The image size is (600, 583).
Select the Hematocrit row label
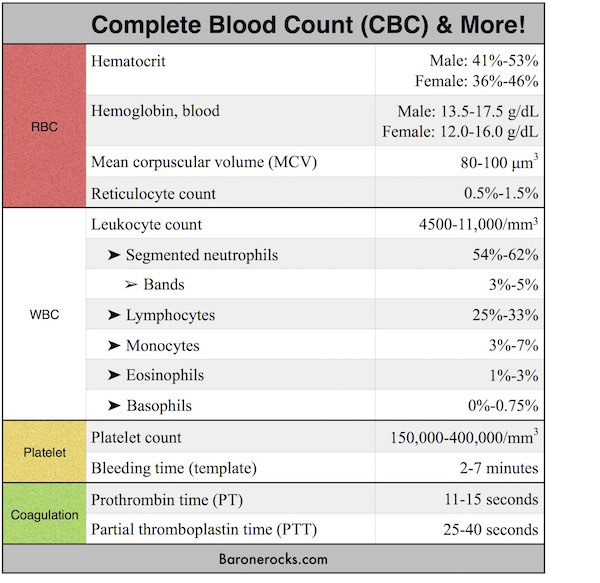[x=128, y=61]
